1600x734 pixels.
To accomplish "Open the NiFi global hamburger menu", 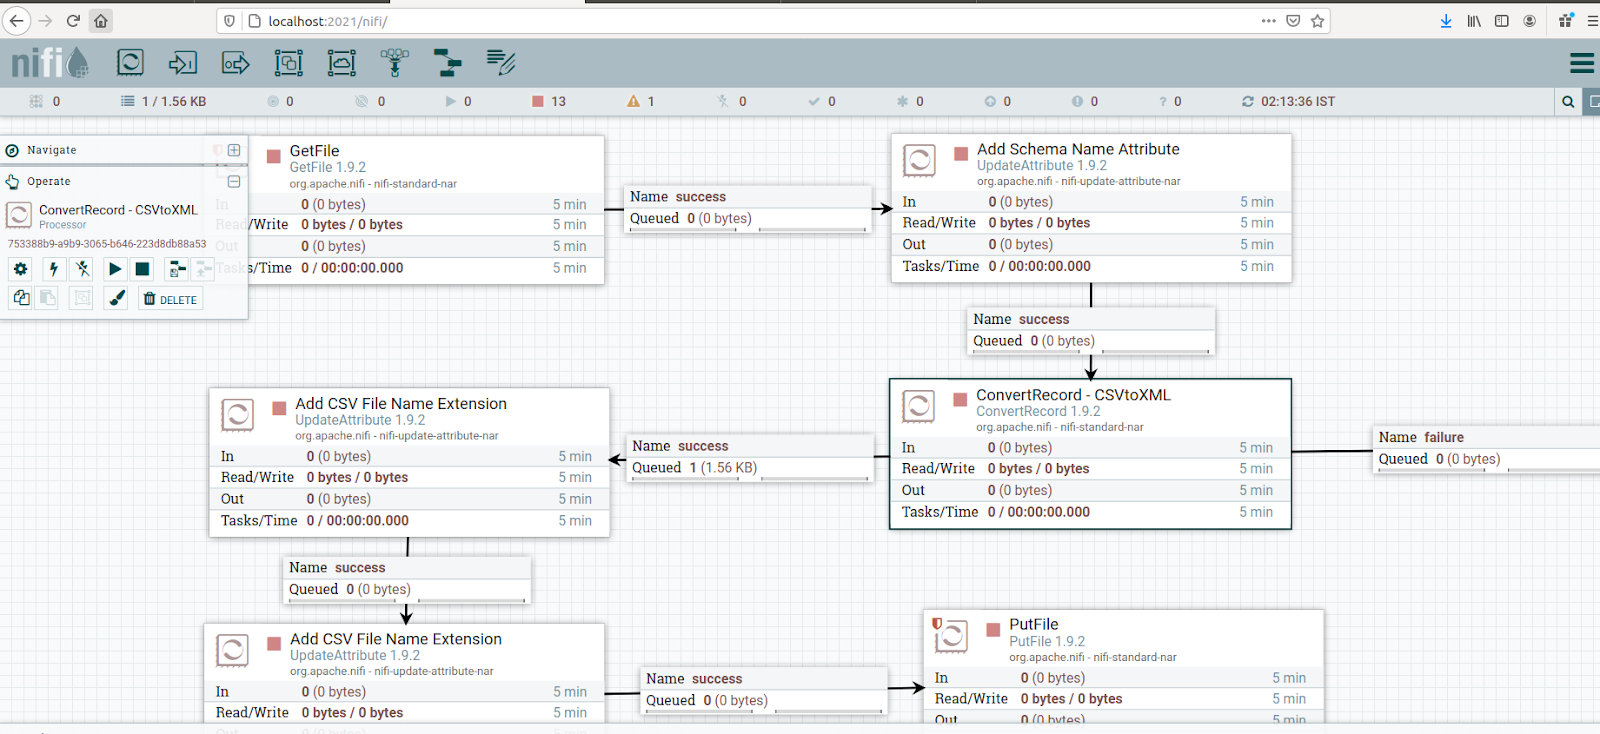I will [x=1581, y=63].
